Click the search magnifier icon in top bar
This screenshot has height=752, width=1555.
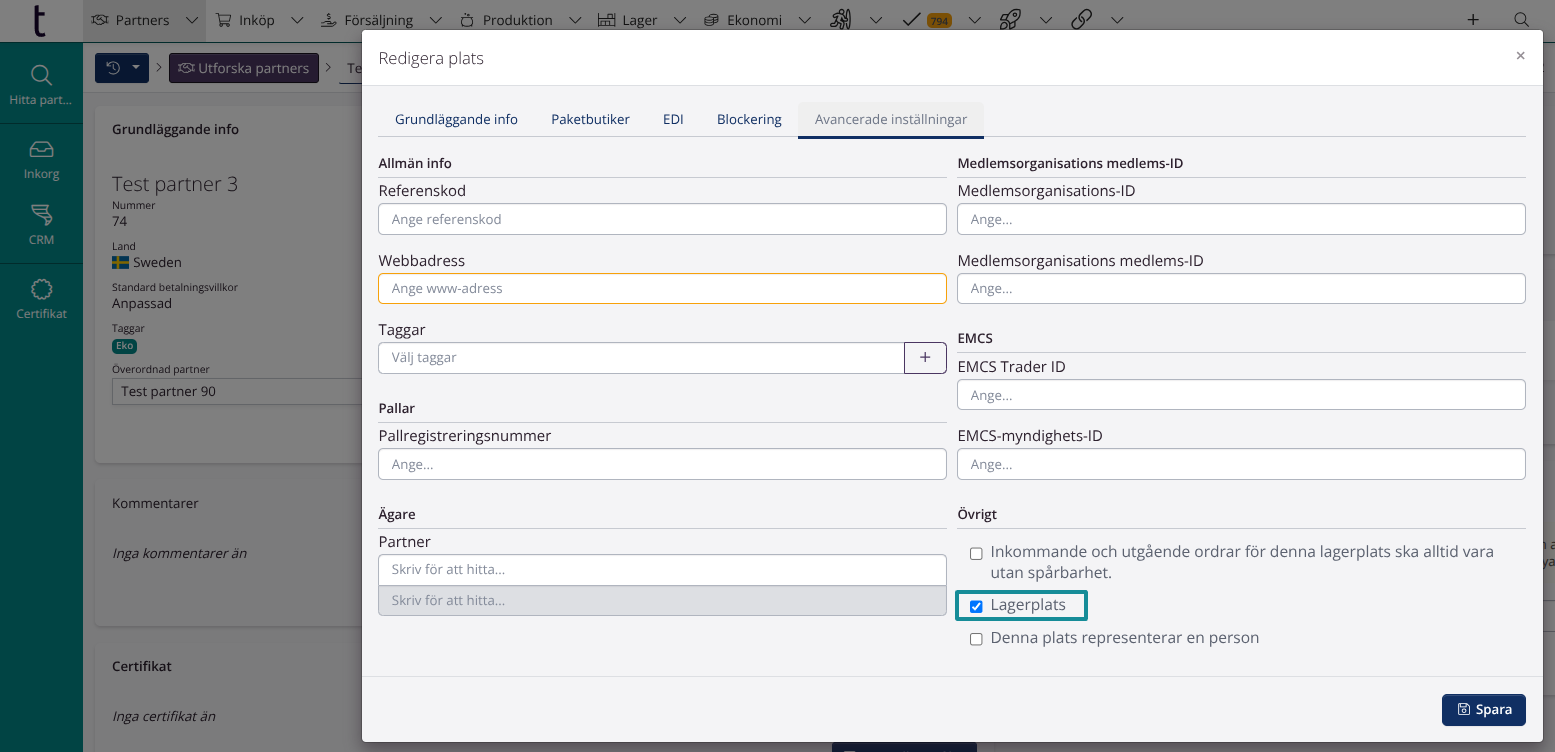pyautogui.click(x=1520, y=20)
